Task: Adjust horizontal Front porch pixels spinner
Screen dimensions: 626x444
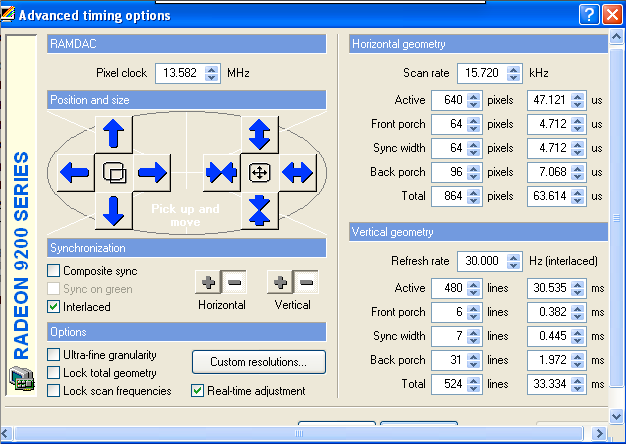Action: (473, 124)
